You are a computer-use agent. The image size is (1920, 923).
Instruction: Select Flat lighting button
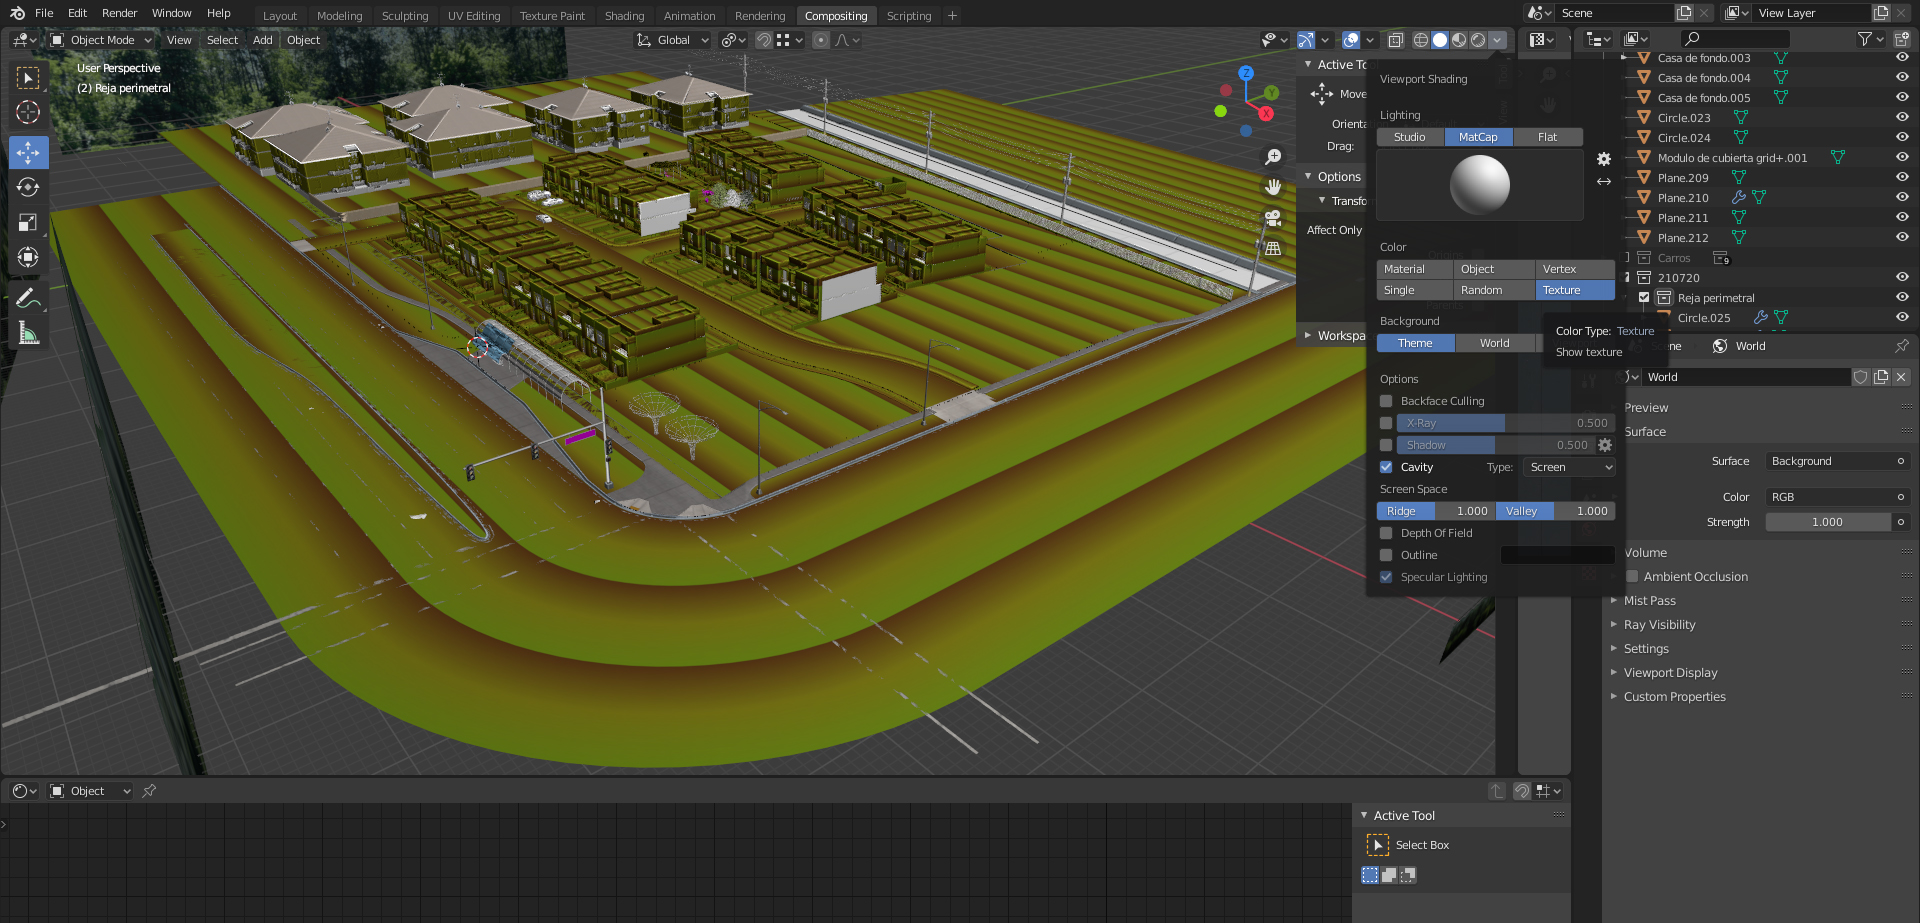tap(1548, 137)
